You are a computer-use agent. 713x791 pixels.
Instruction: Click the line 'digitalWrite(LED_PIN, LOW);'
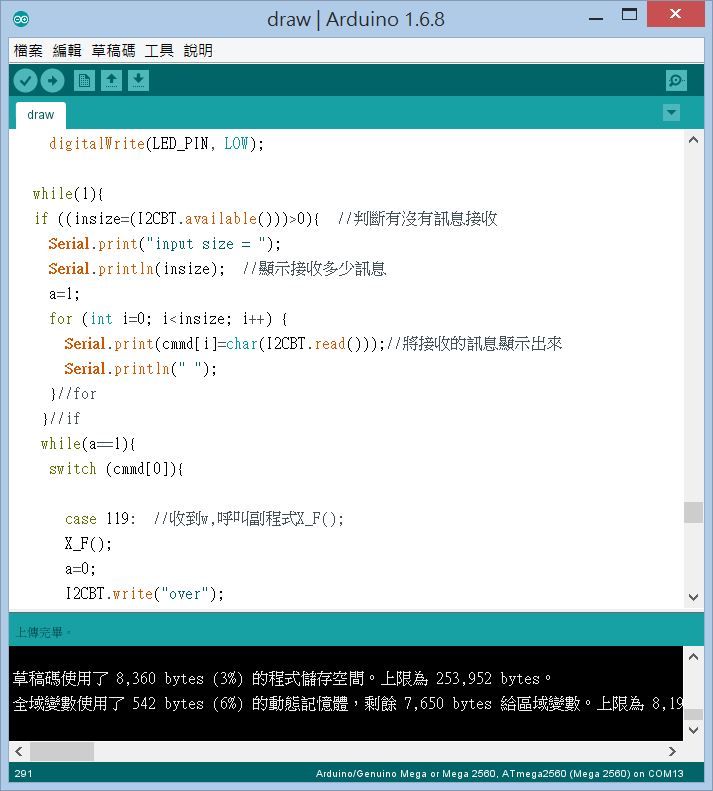click(156, 144)
